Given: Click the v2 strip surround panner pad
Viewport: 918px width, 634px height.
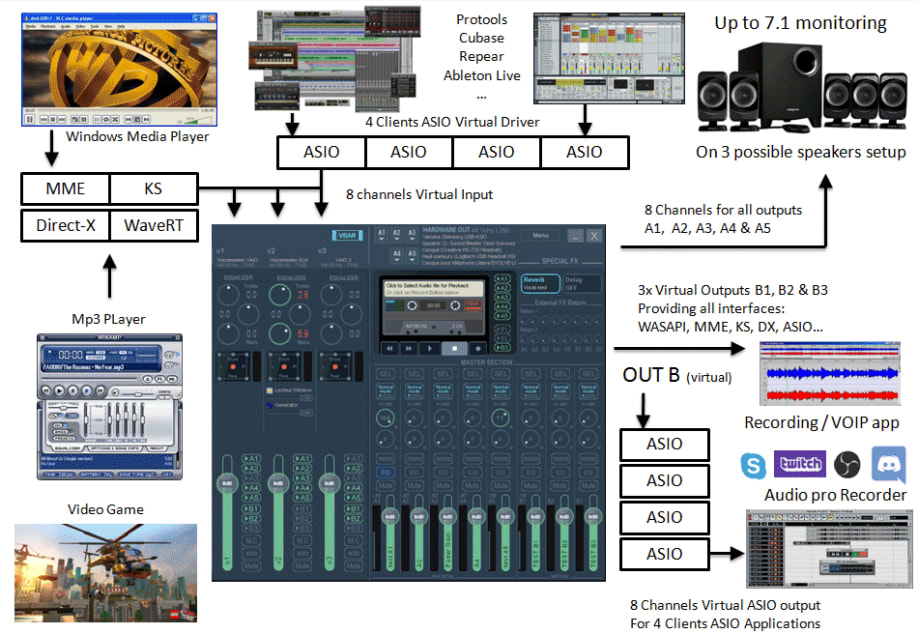Looking at the screenshot, I should tap(284, 366).
